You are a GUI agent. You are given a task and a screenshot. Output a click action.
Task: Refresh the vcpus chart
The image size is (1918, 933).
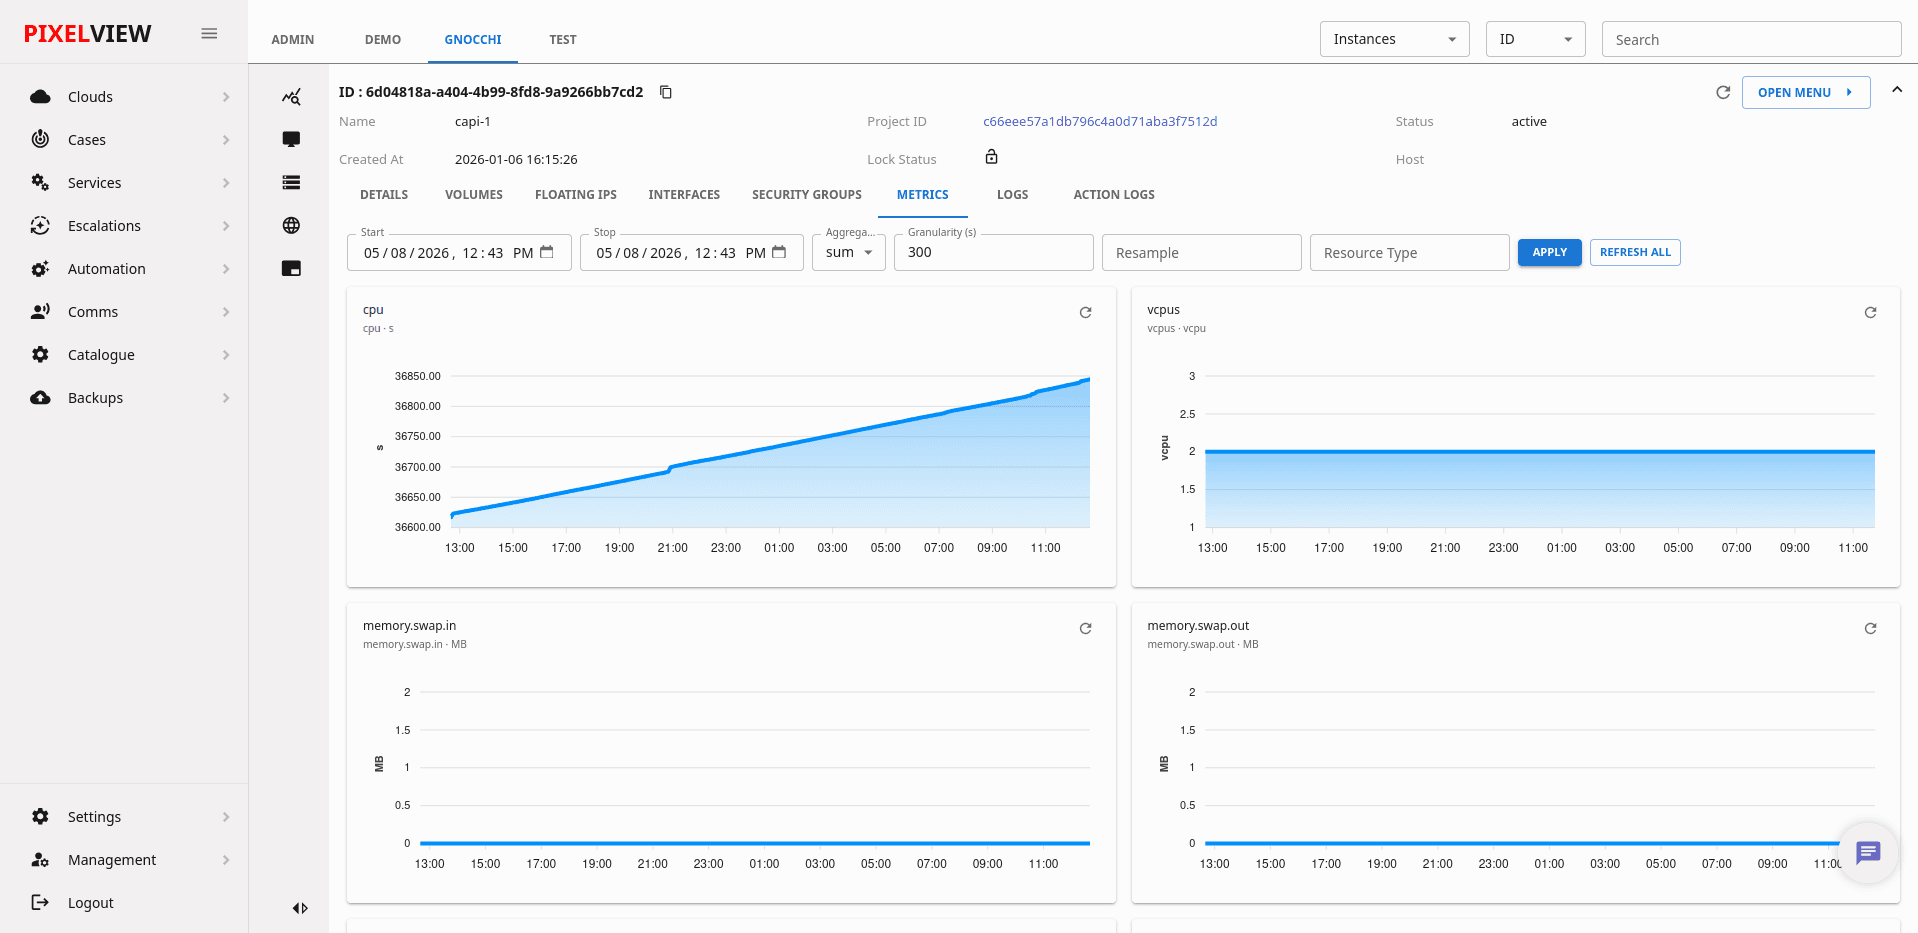coord(1870,312)
